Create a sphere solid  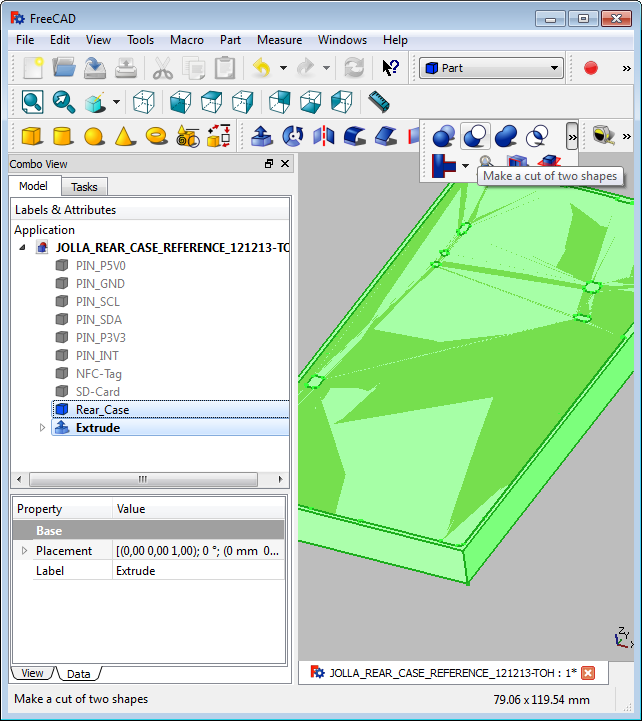tap(94, 136)
